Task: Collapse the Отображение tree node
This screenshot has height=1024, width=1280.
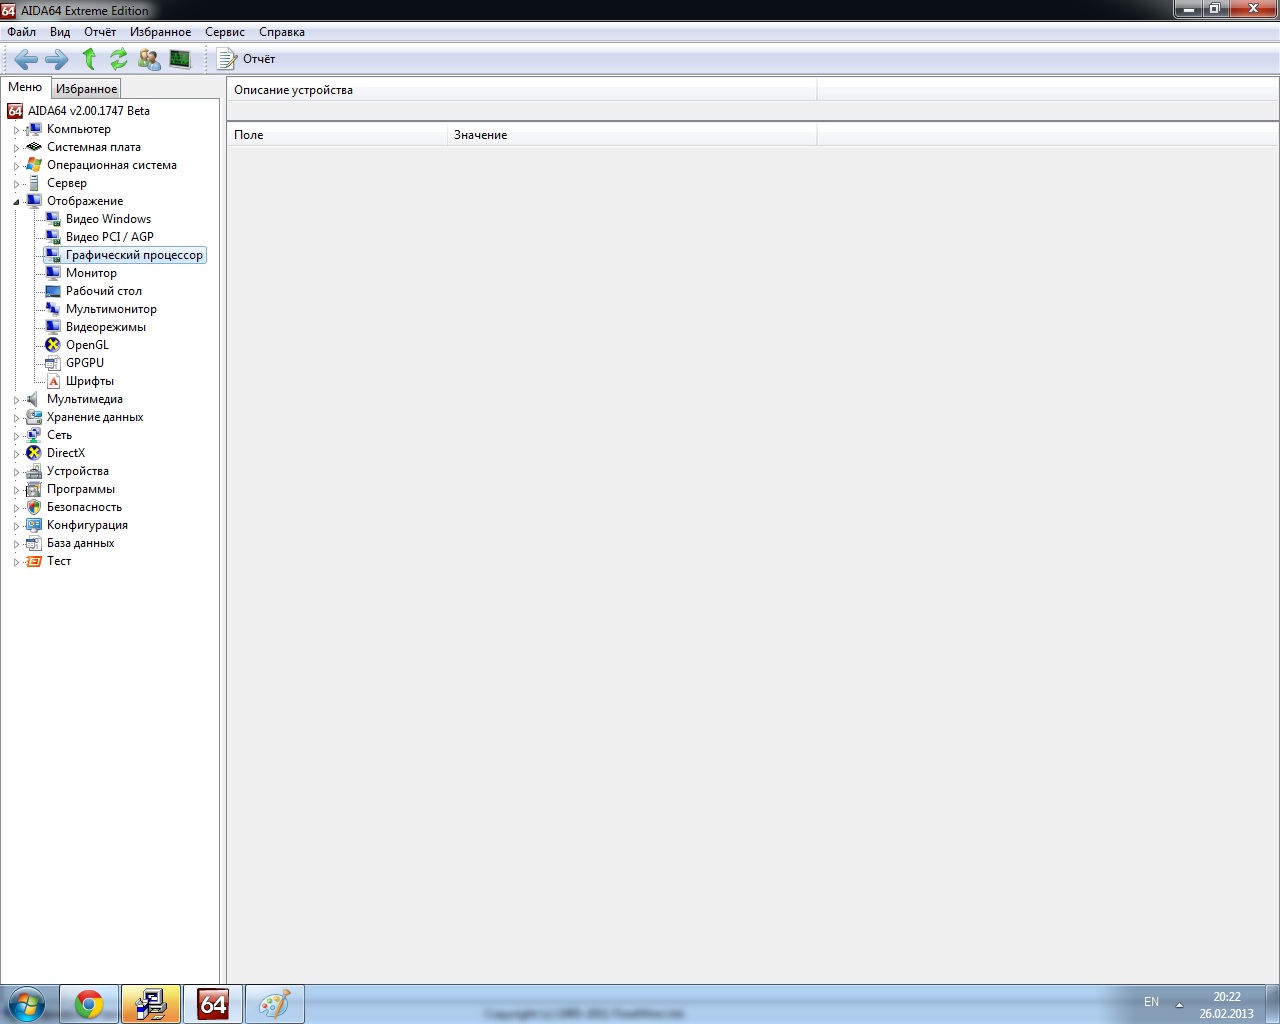Action: point(16,202)
